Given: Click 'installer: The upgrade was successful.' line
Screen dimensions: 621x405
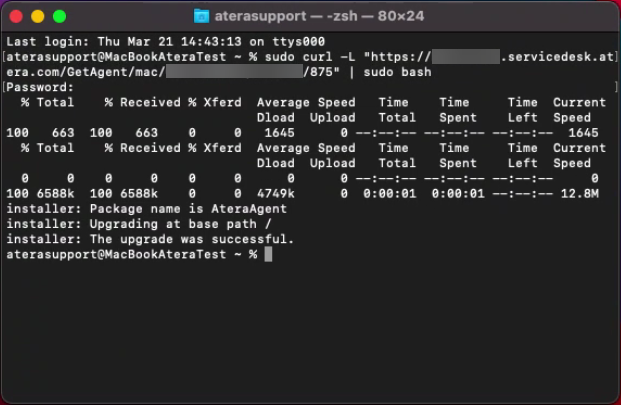Looking at the screenshot, I should click(x=150, y=239).
